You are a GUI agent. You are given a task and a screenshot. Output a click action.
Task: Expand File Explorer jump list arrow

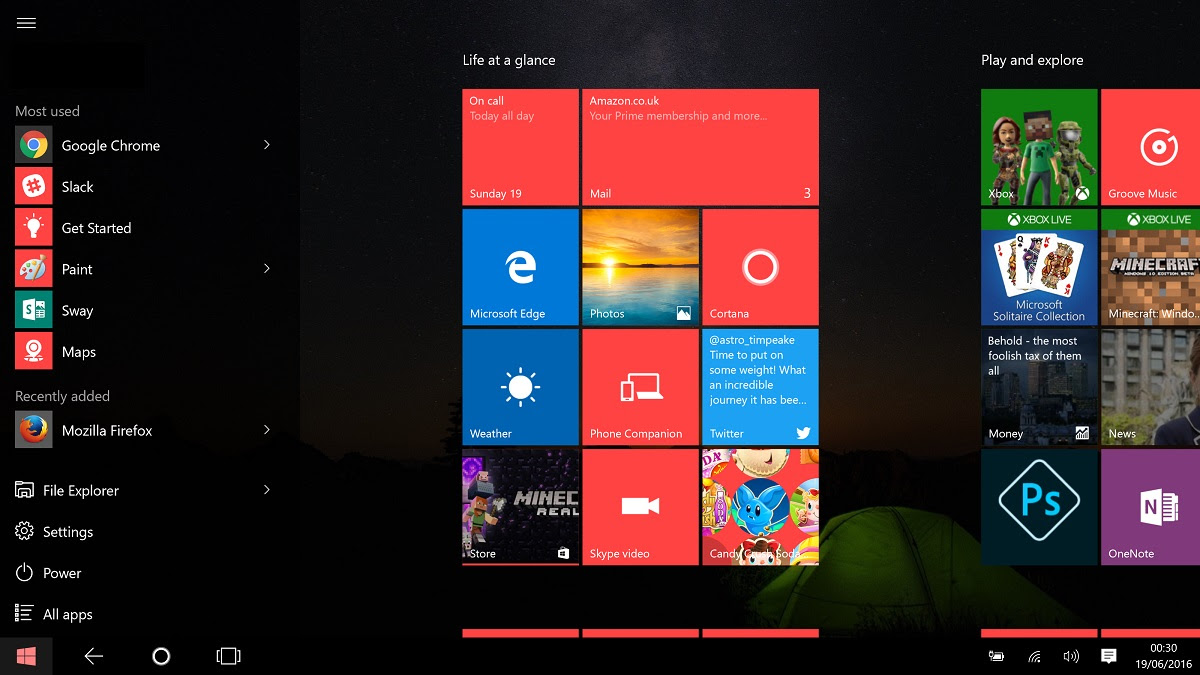(267, 490)
